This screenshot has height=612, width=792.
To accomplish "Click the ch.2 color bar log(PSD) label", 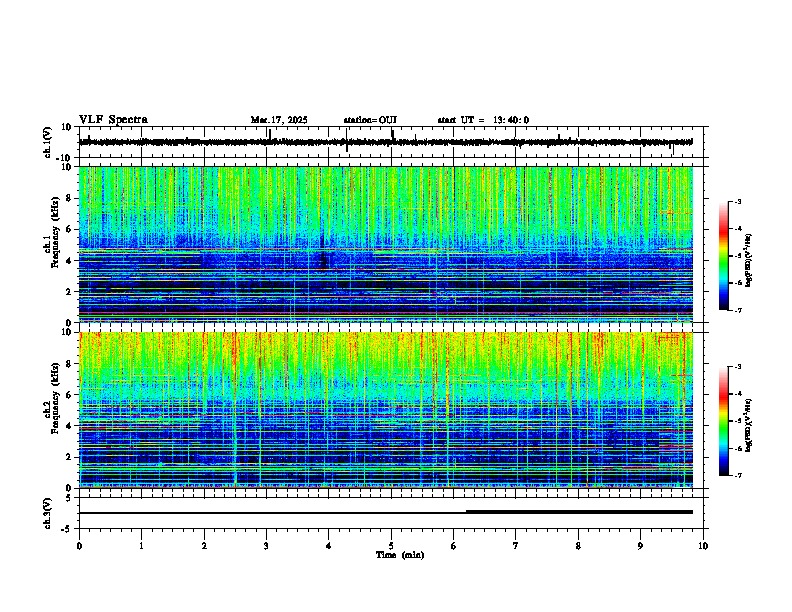I will [748, 426].
